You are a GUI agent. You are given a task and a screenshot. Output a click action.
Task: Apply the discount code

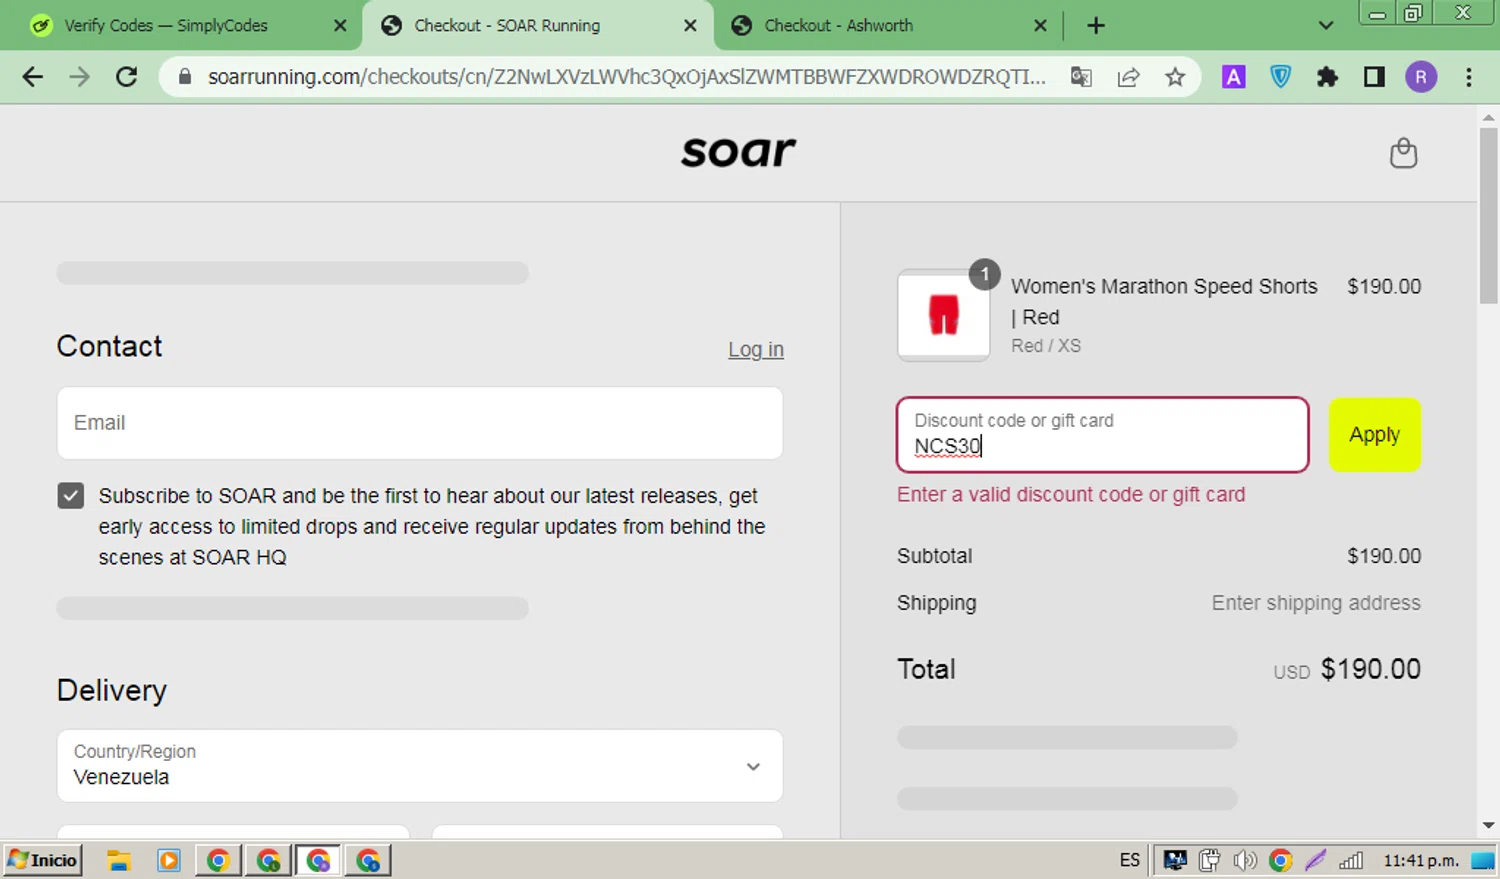point(1375,435)
